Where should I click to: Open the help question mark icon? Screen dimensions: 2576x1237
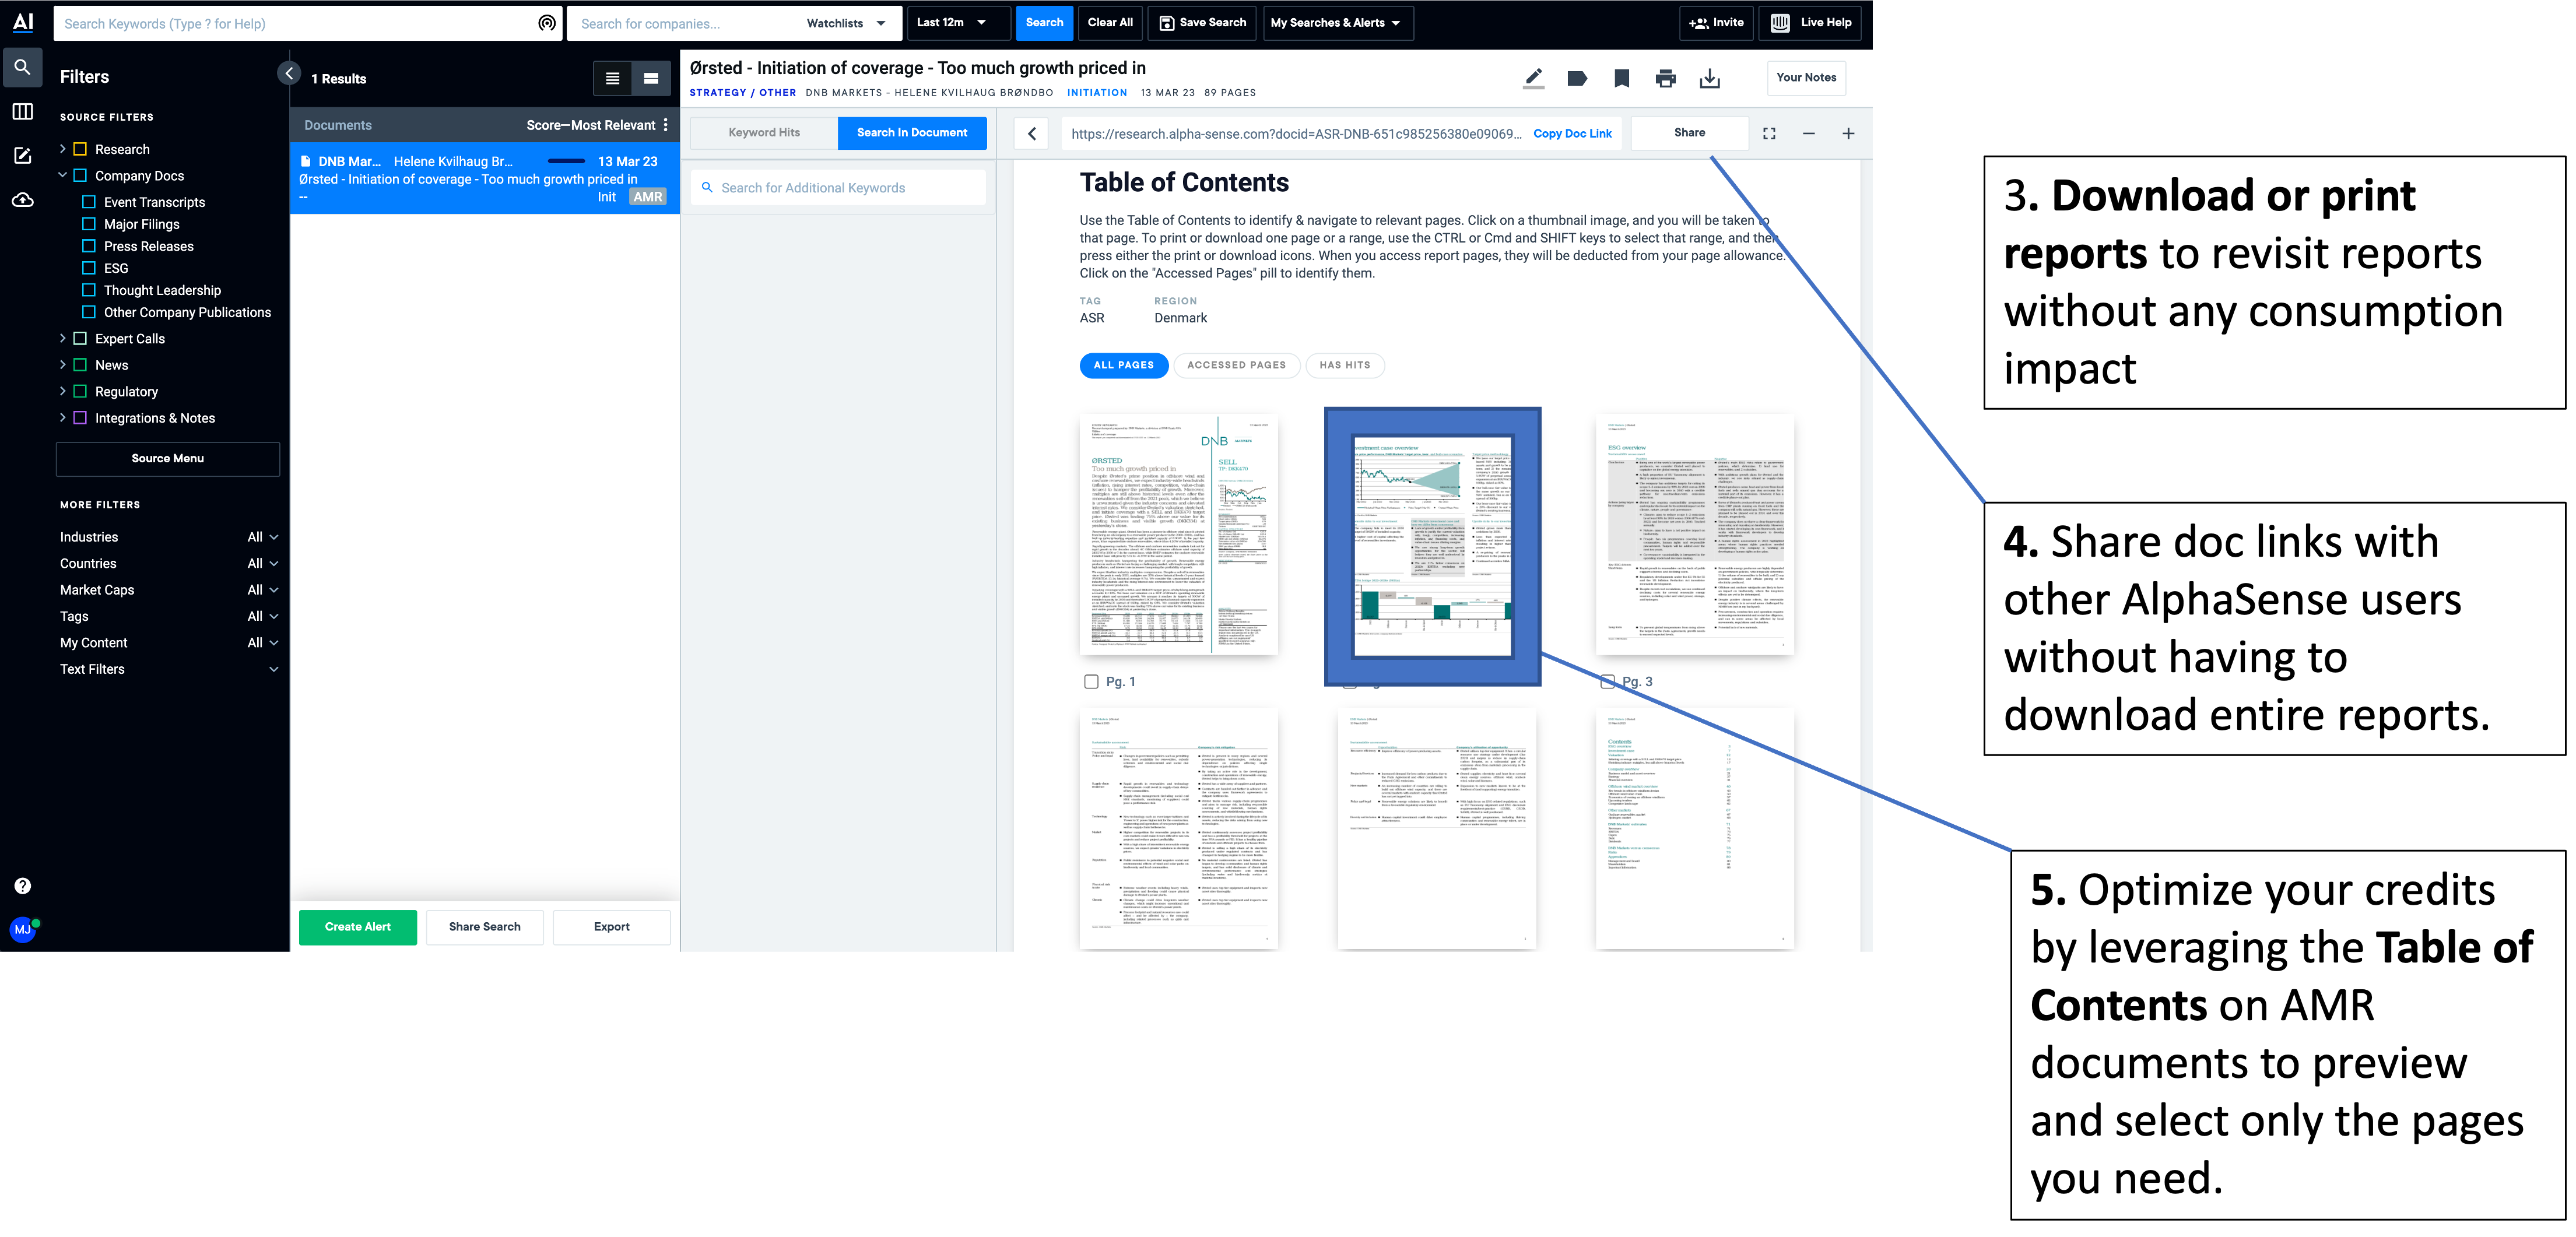tap(22, 886)
